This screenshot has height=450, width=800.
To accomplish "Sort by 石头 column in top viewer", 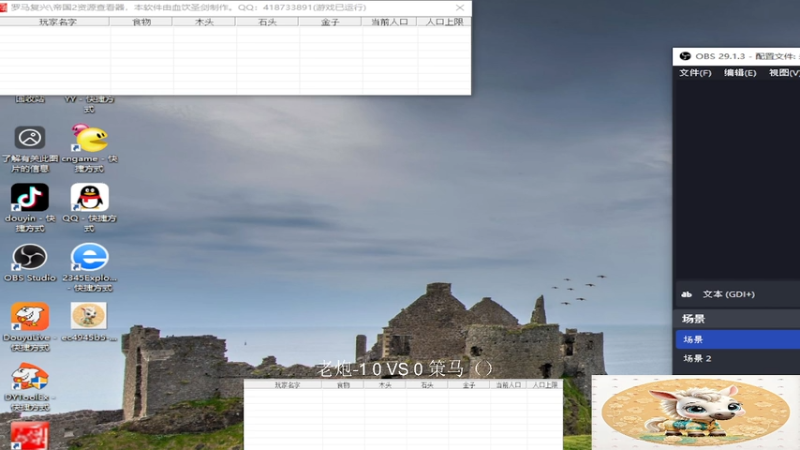I will (267, 22).
